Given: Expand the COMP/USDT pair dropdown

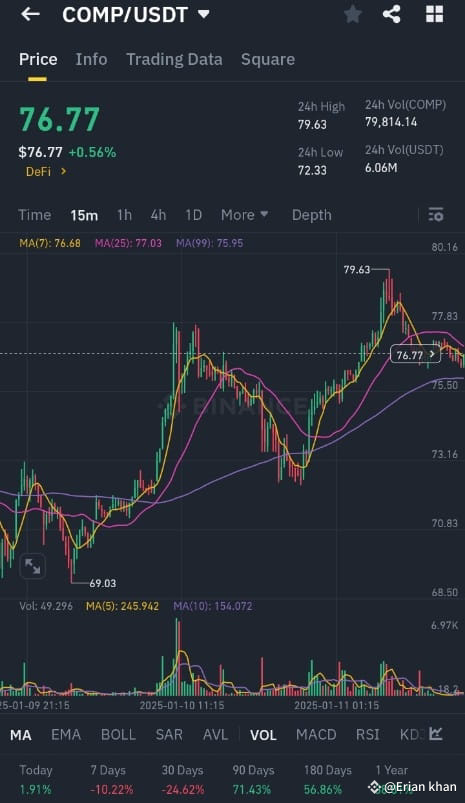Looking at the screenshot, I should coord(204,14).
